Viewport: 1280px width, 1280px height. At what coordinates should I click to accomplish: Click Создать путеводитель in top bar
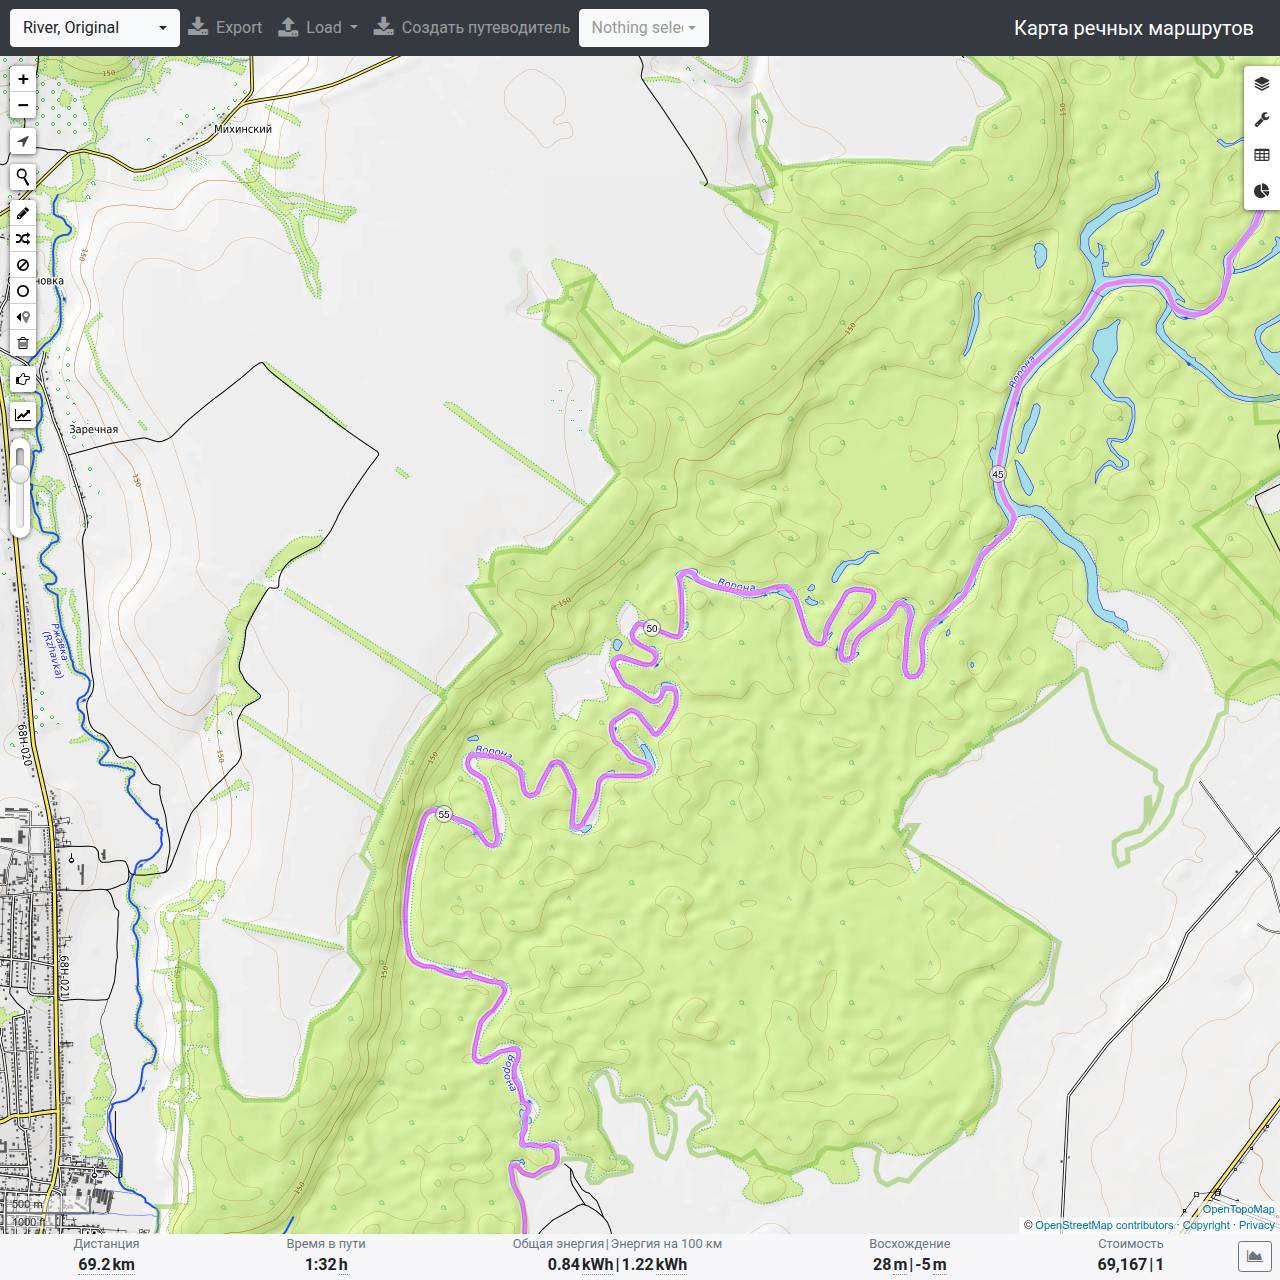(x=472, y=28)
